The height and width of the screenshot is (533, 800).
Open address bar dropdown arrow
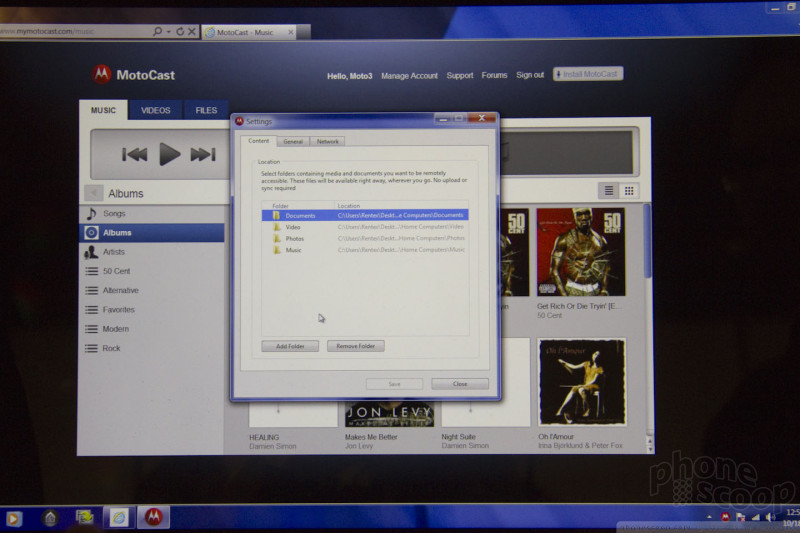[x=168, y=32]
